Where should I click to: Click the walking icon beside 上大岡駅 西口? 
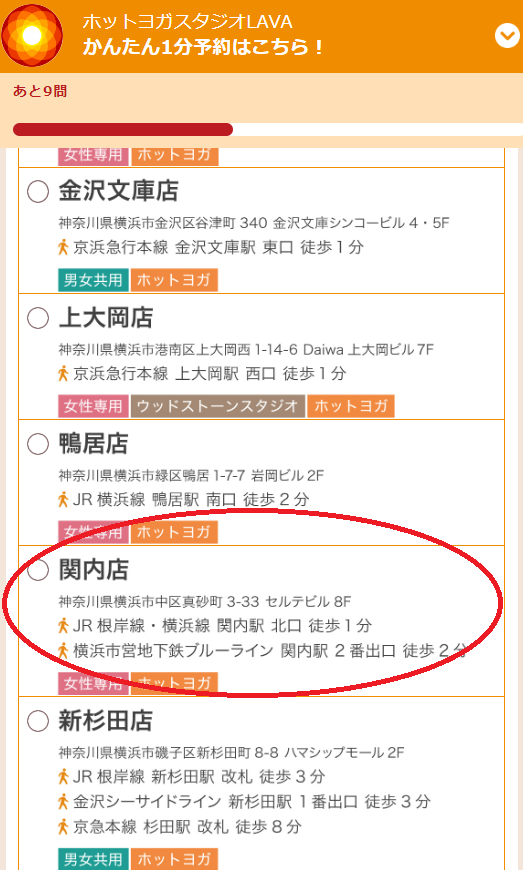[63, 373]
